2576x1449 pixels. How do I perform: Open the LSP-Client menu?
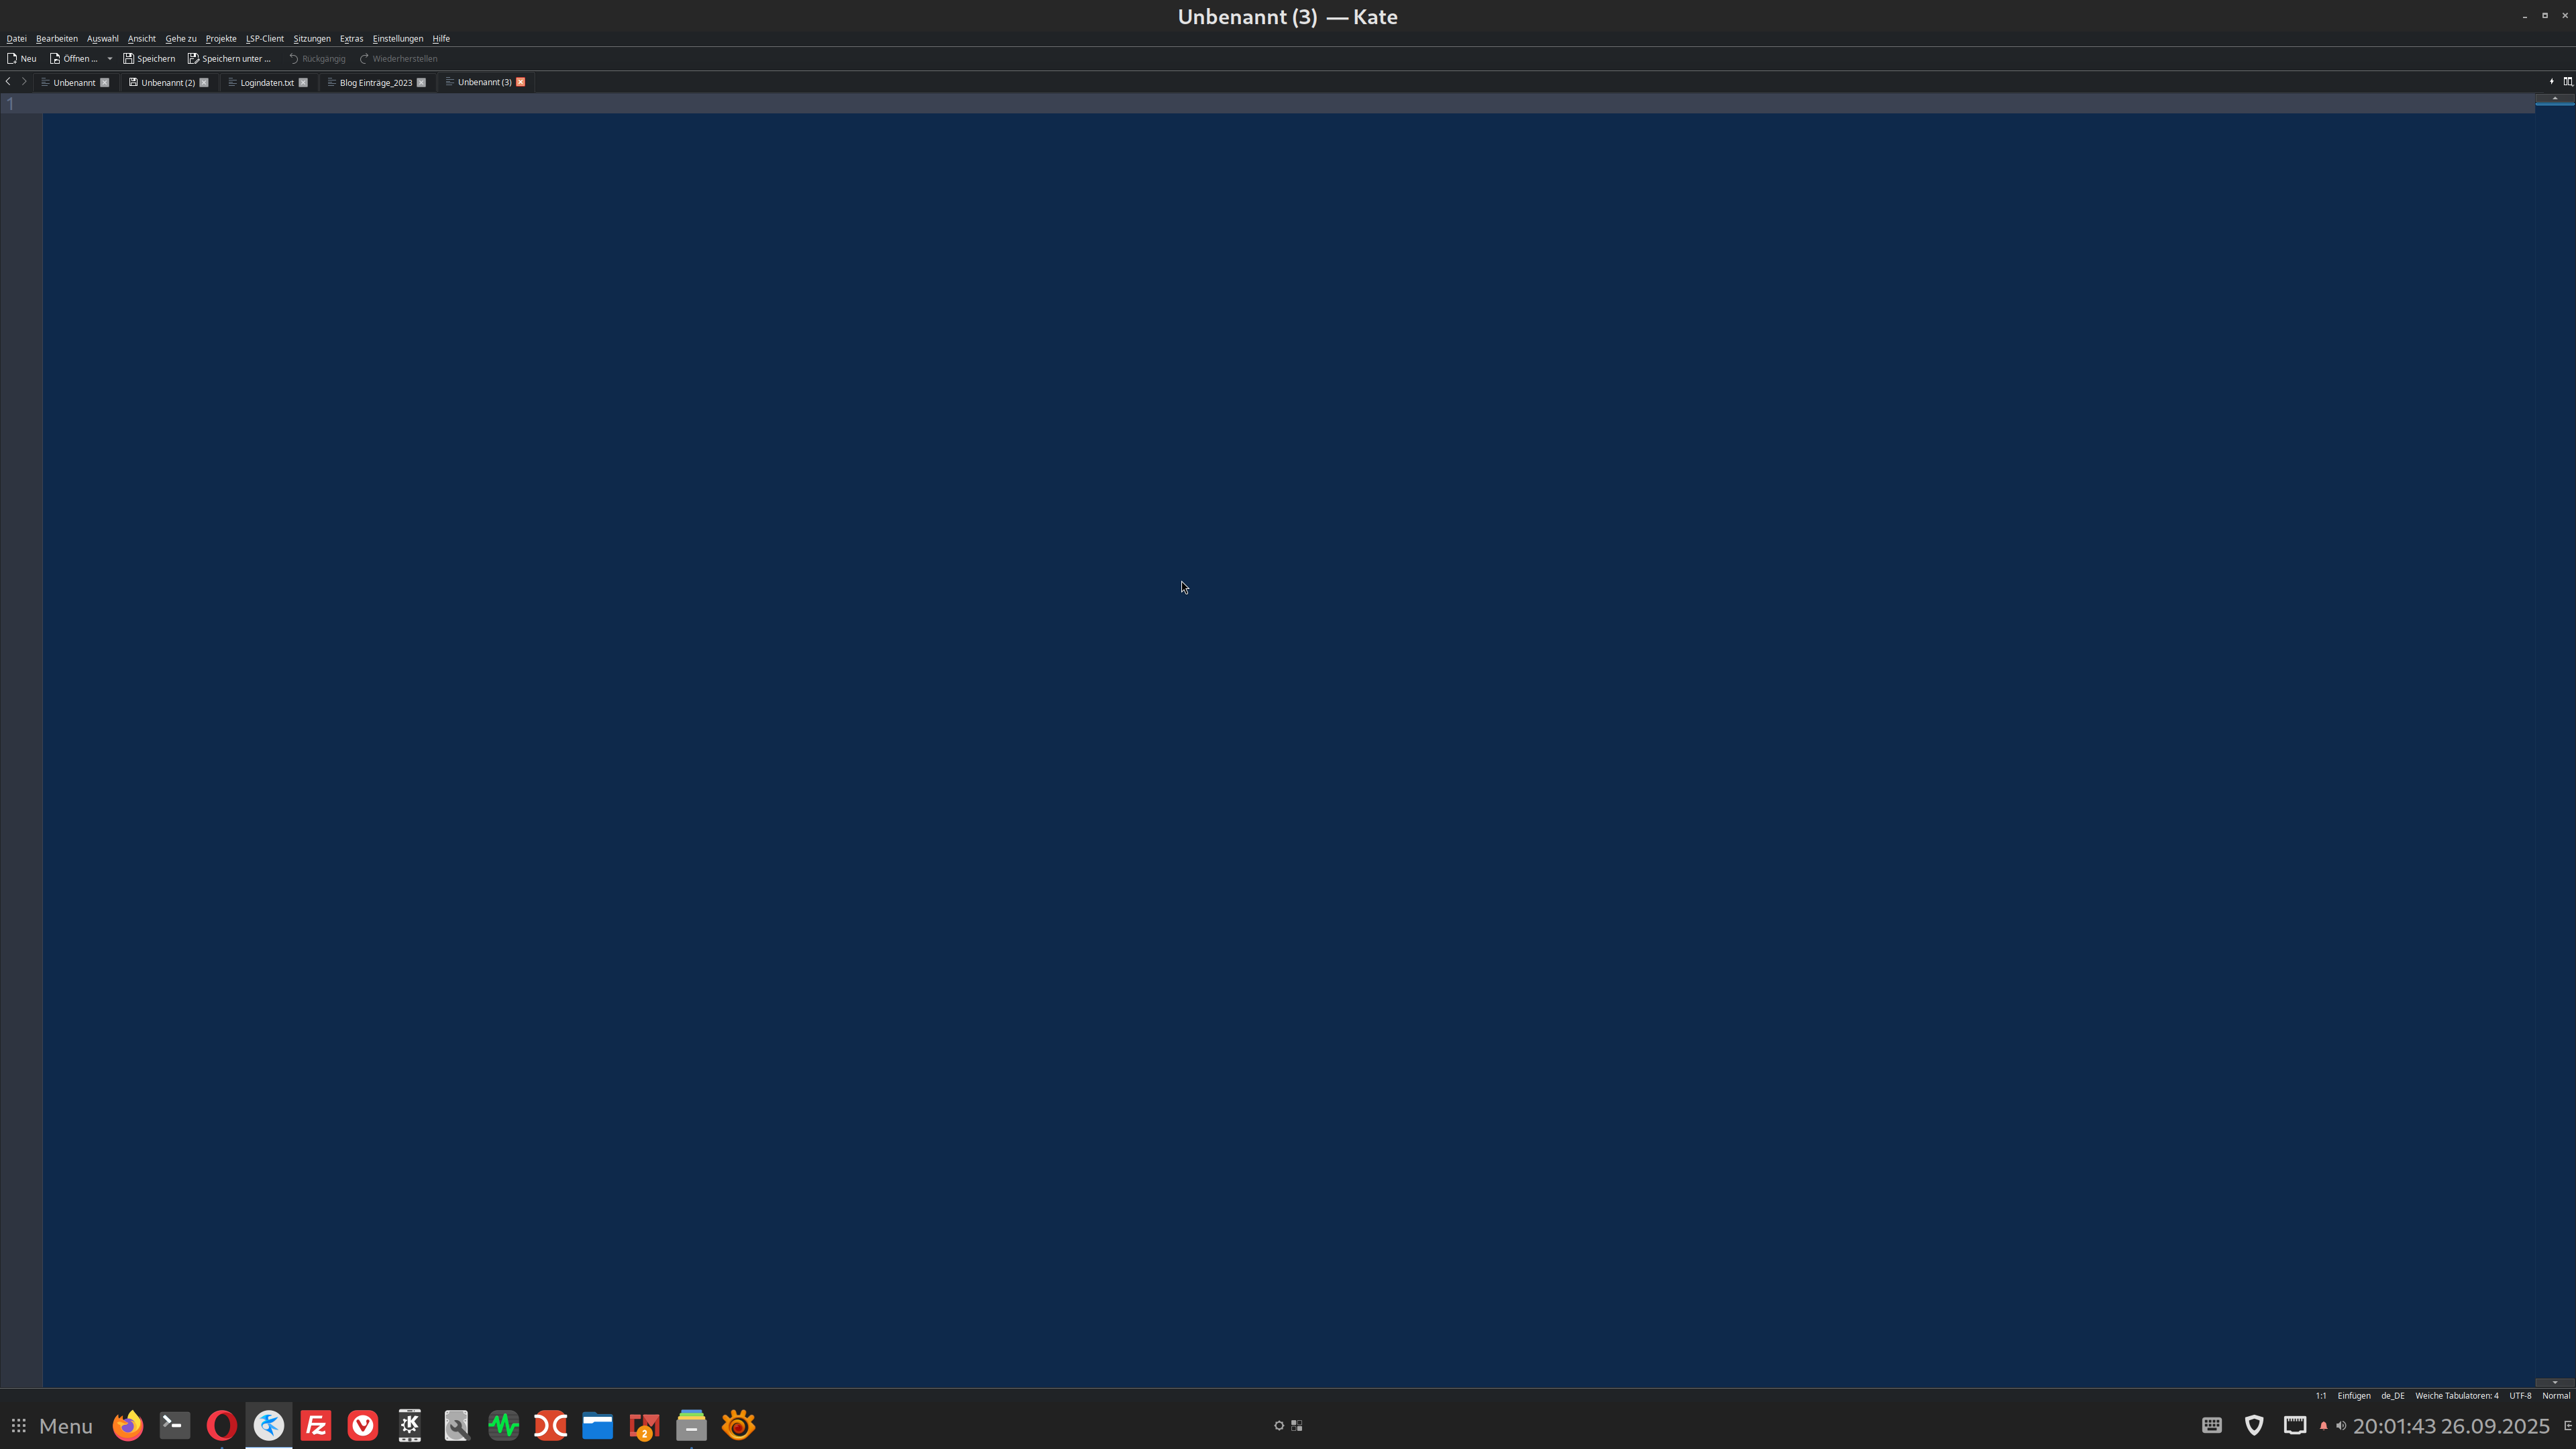coord(264,38)
